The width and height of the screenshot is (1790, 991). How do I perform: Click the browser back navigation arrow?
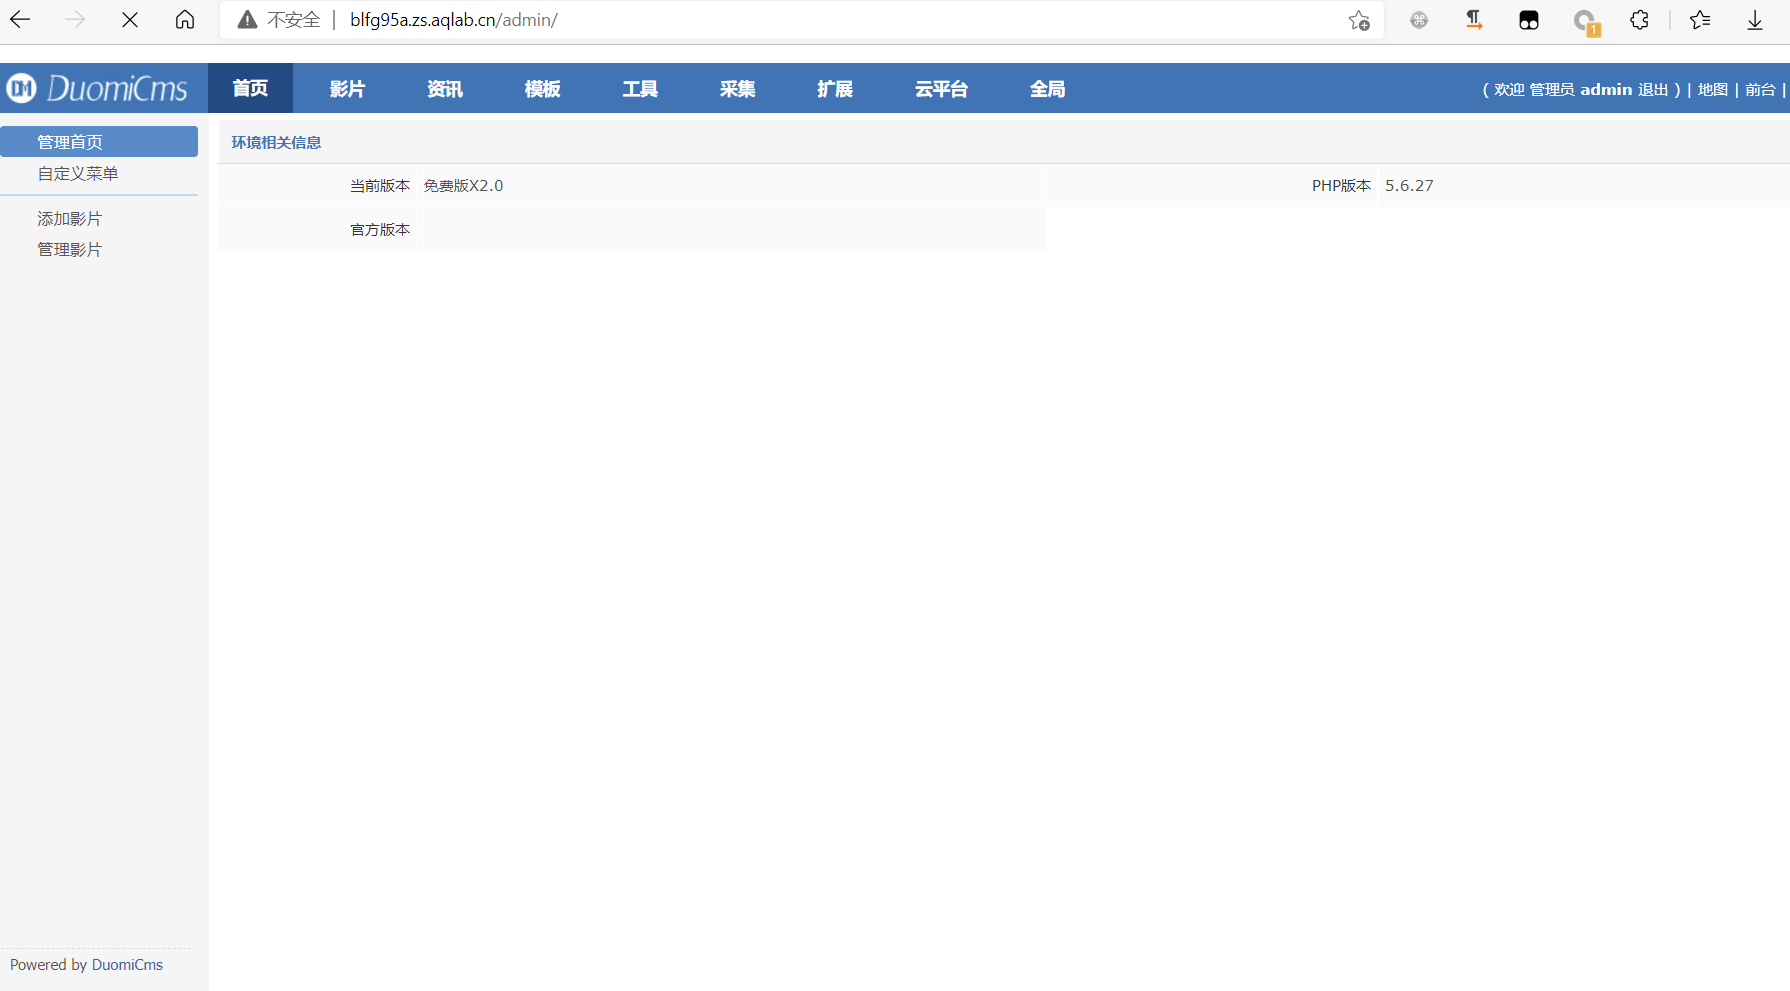click(x=20, y=19)
